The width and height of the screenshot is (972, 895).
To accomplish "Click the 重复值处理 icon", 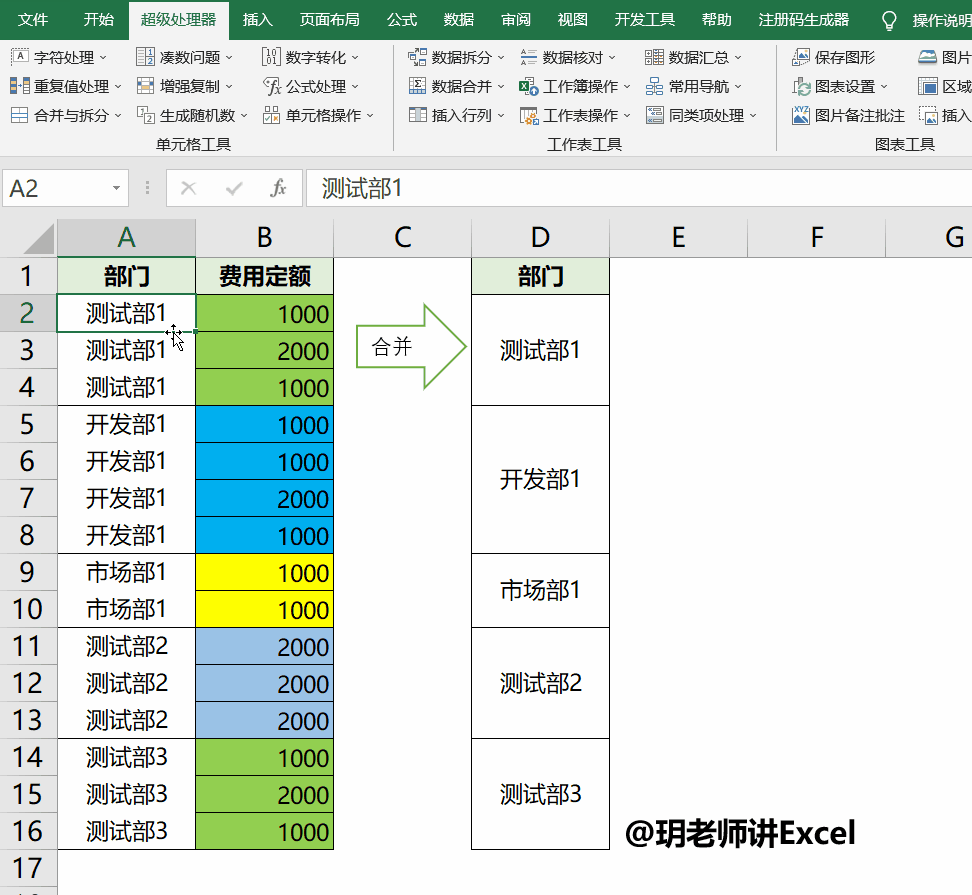I will pyautogui.click(x=20, y=86).
